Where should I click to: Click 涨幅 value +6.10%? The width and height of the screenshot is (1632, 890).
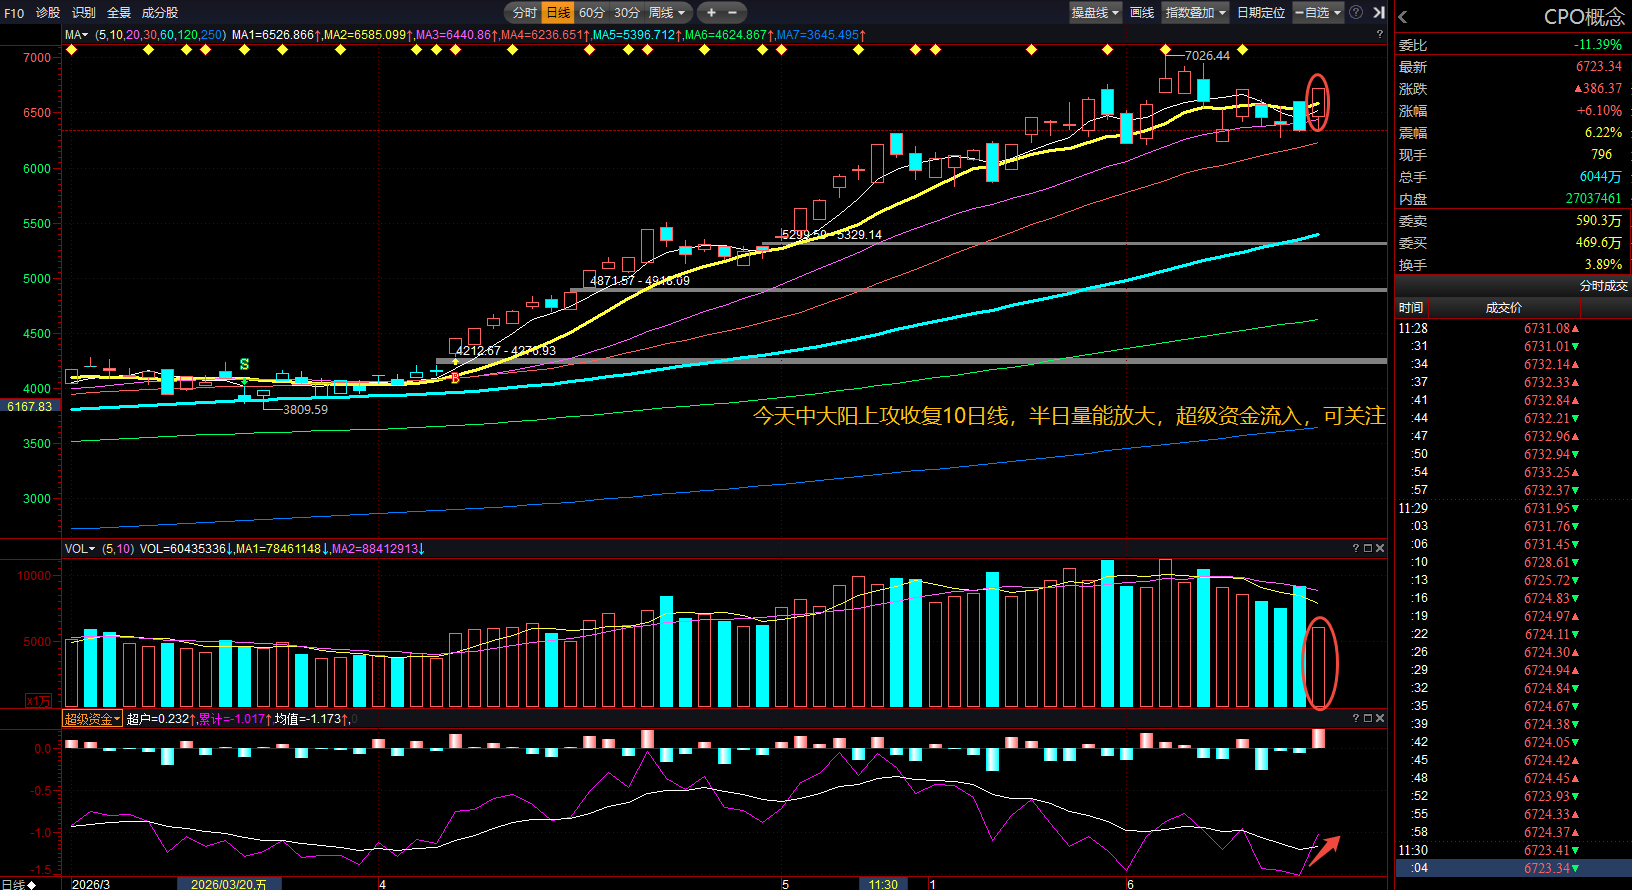tap(1599, 111)
